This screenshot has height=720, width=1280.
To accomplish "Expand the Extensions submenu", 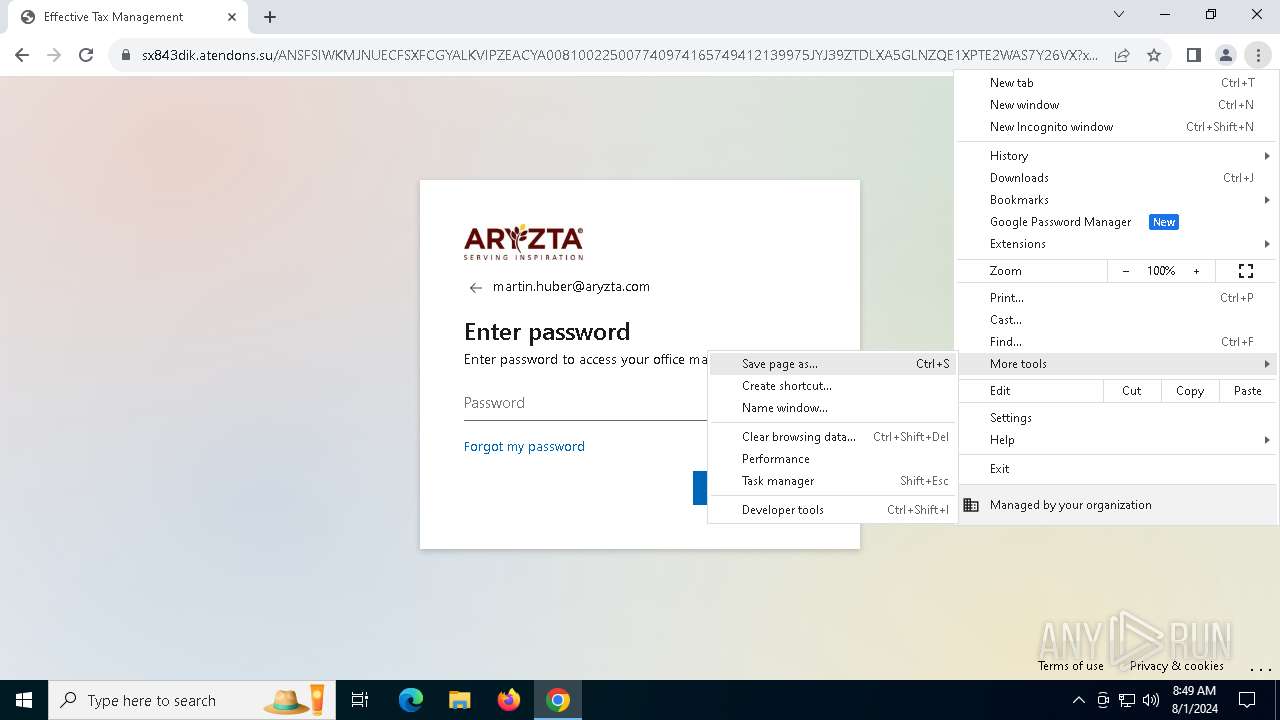I will coord(1117,244).
